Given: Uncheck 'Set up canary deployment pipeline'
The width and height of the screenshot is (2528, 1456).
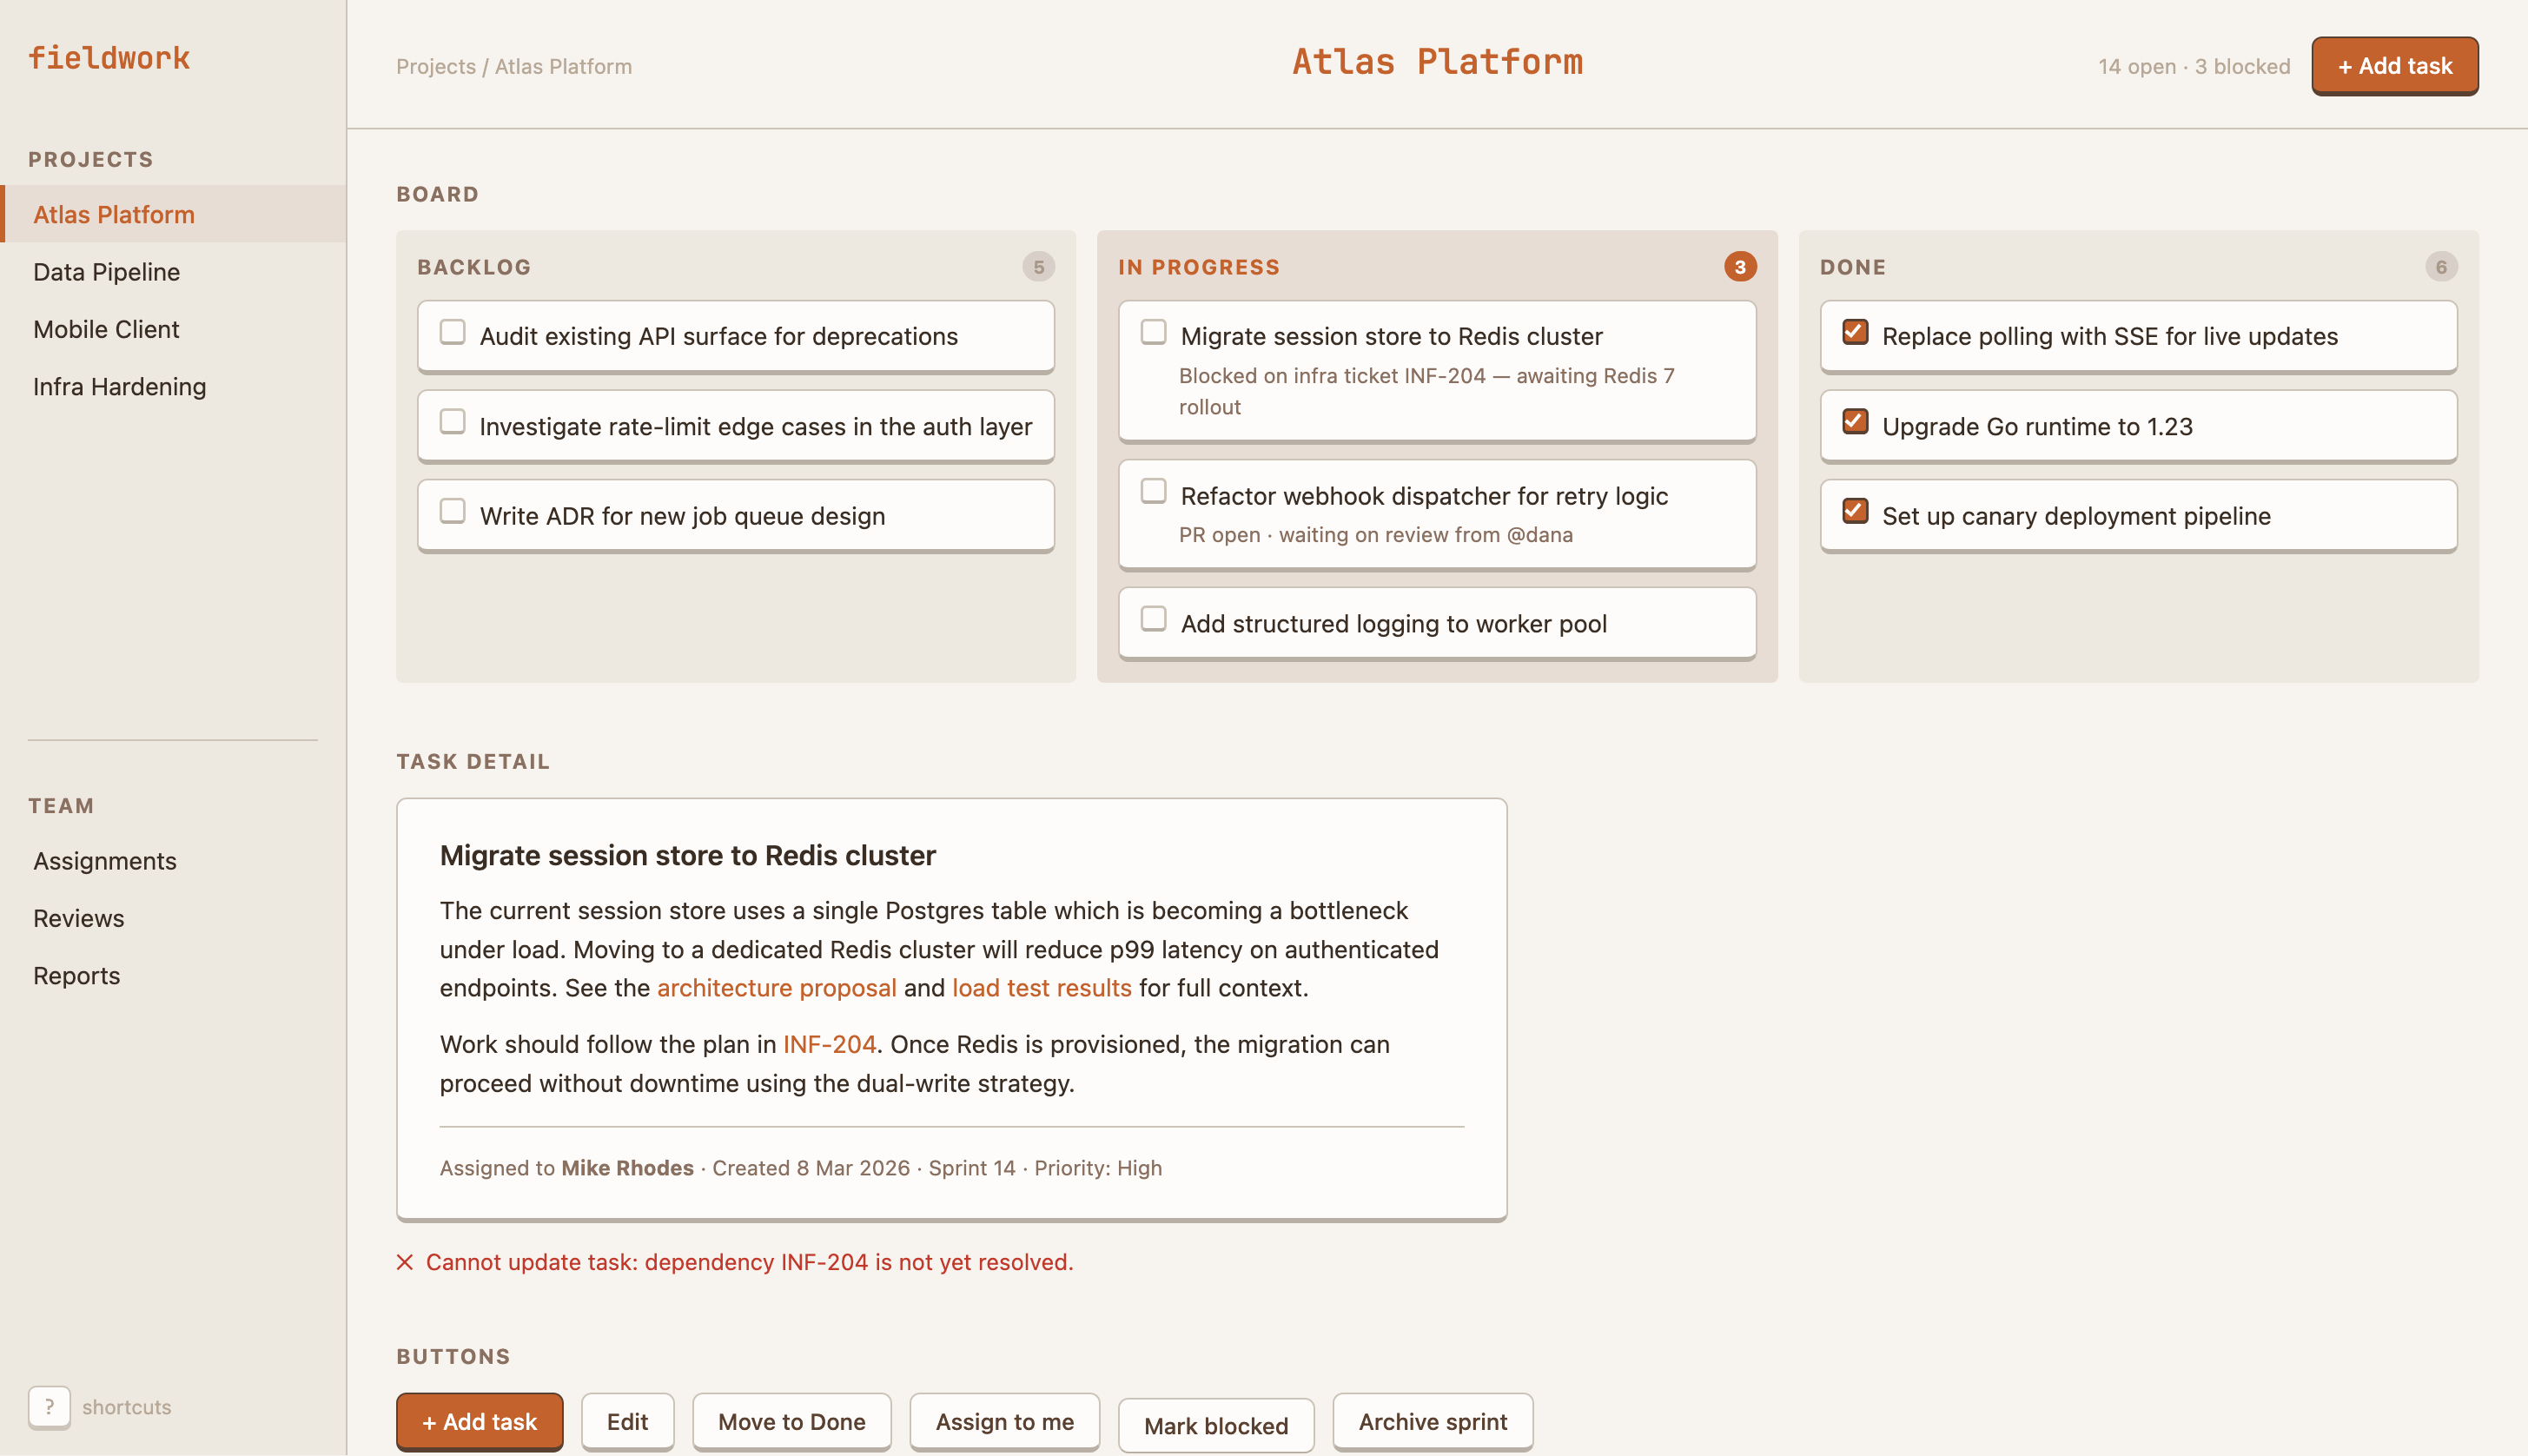Looking at the screenshot, I should [x=1855, y=512].
